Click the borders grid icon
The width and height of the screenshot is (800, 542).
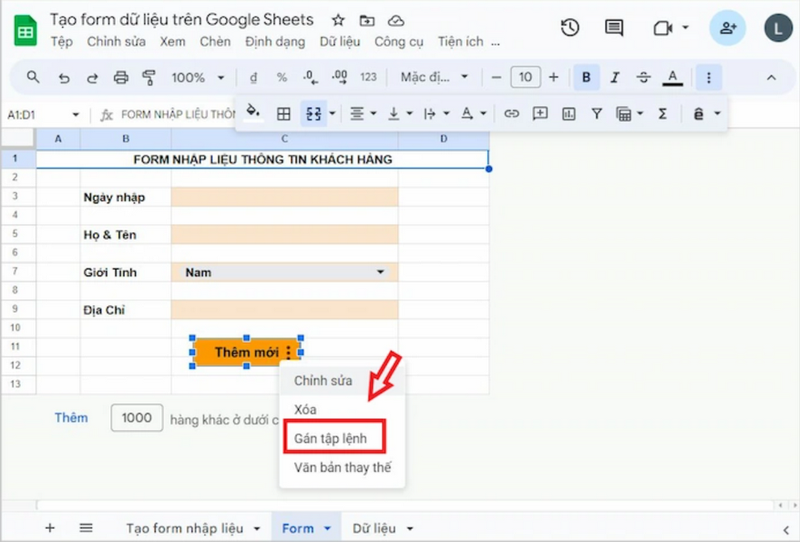(284, 114)
